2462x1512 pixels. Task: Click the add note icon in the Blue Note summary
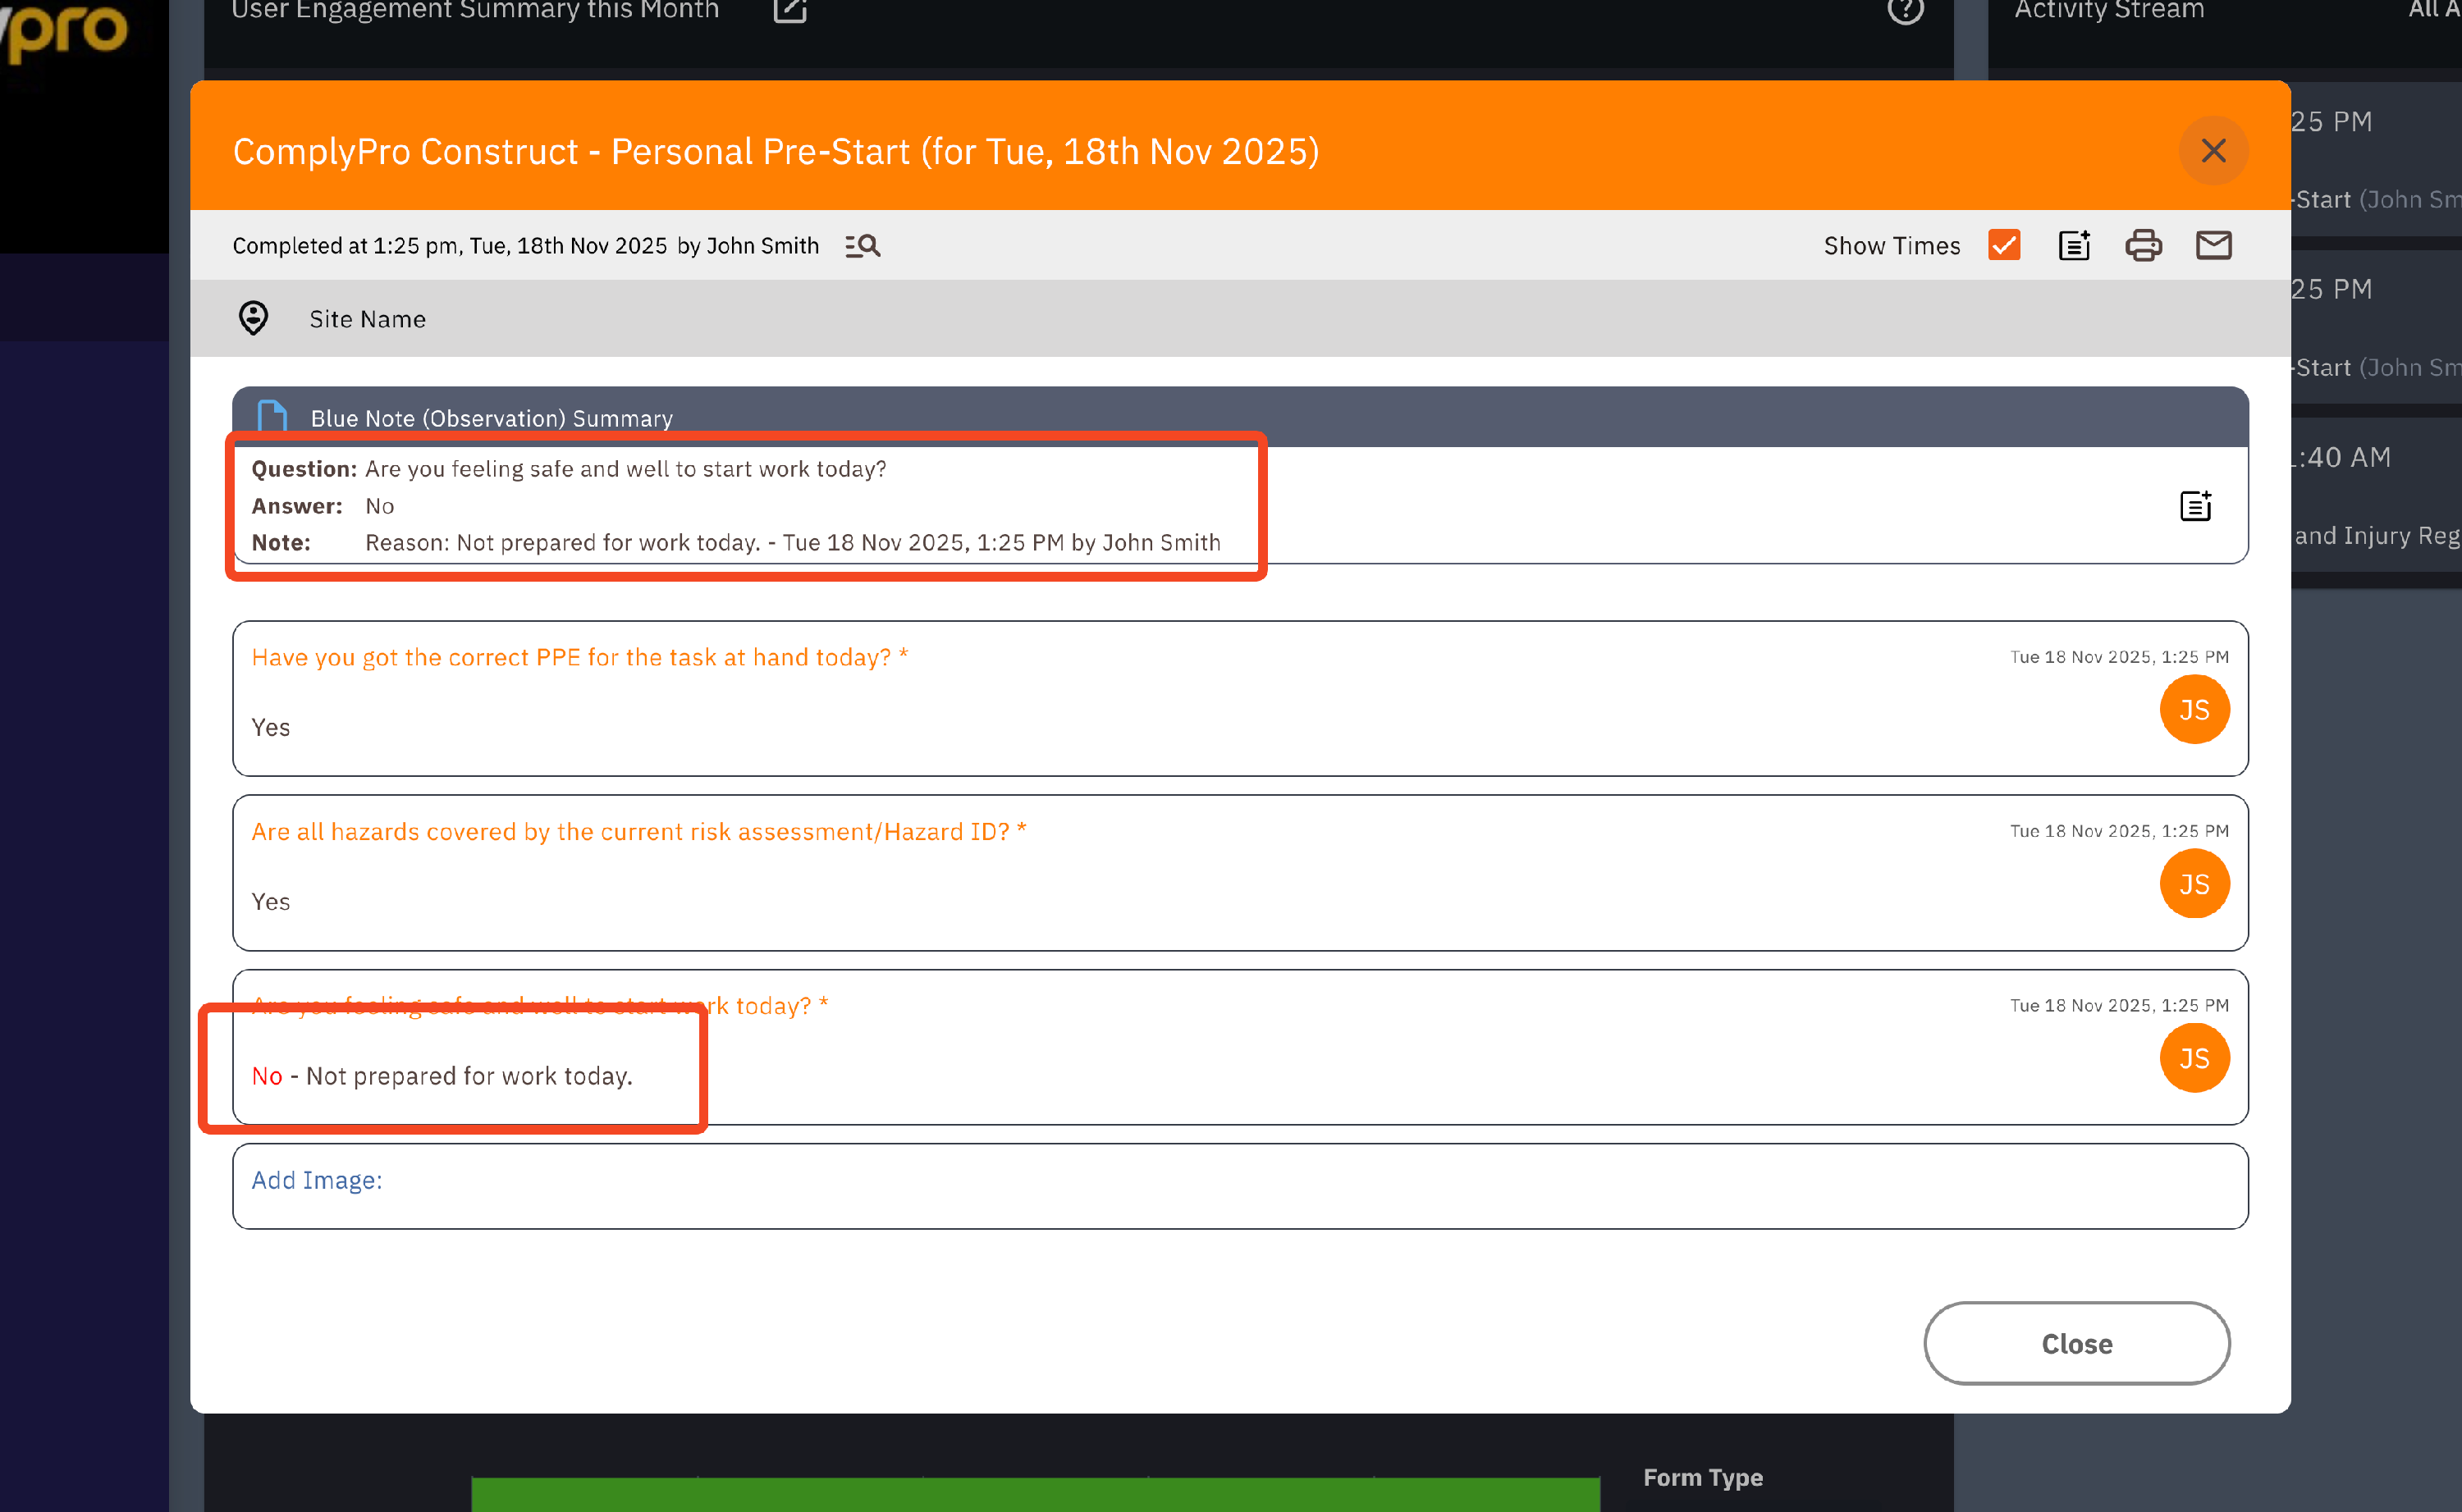(2195, 506)
